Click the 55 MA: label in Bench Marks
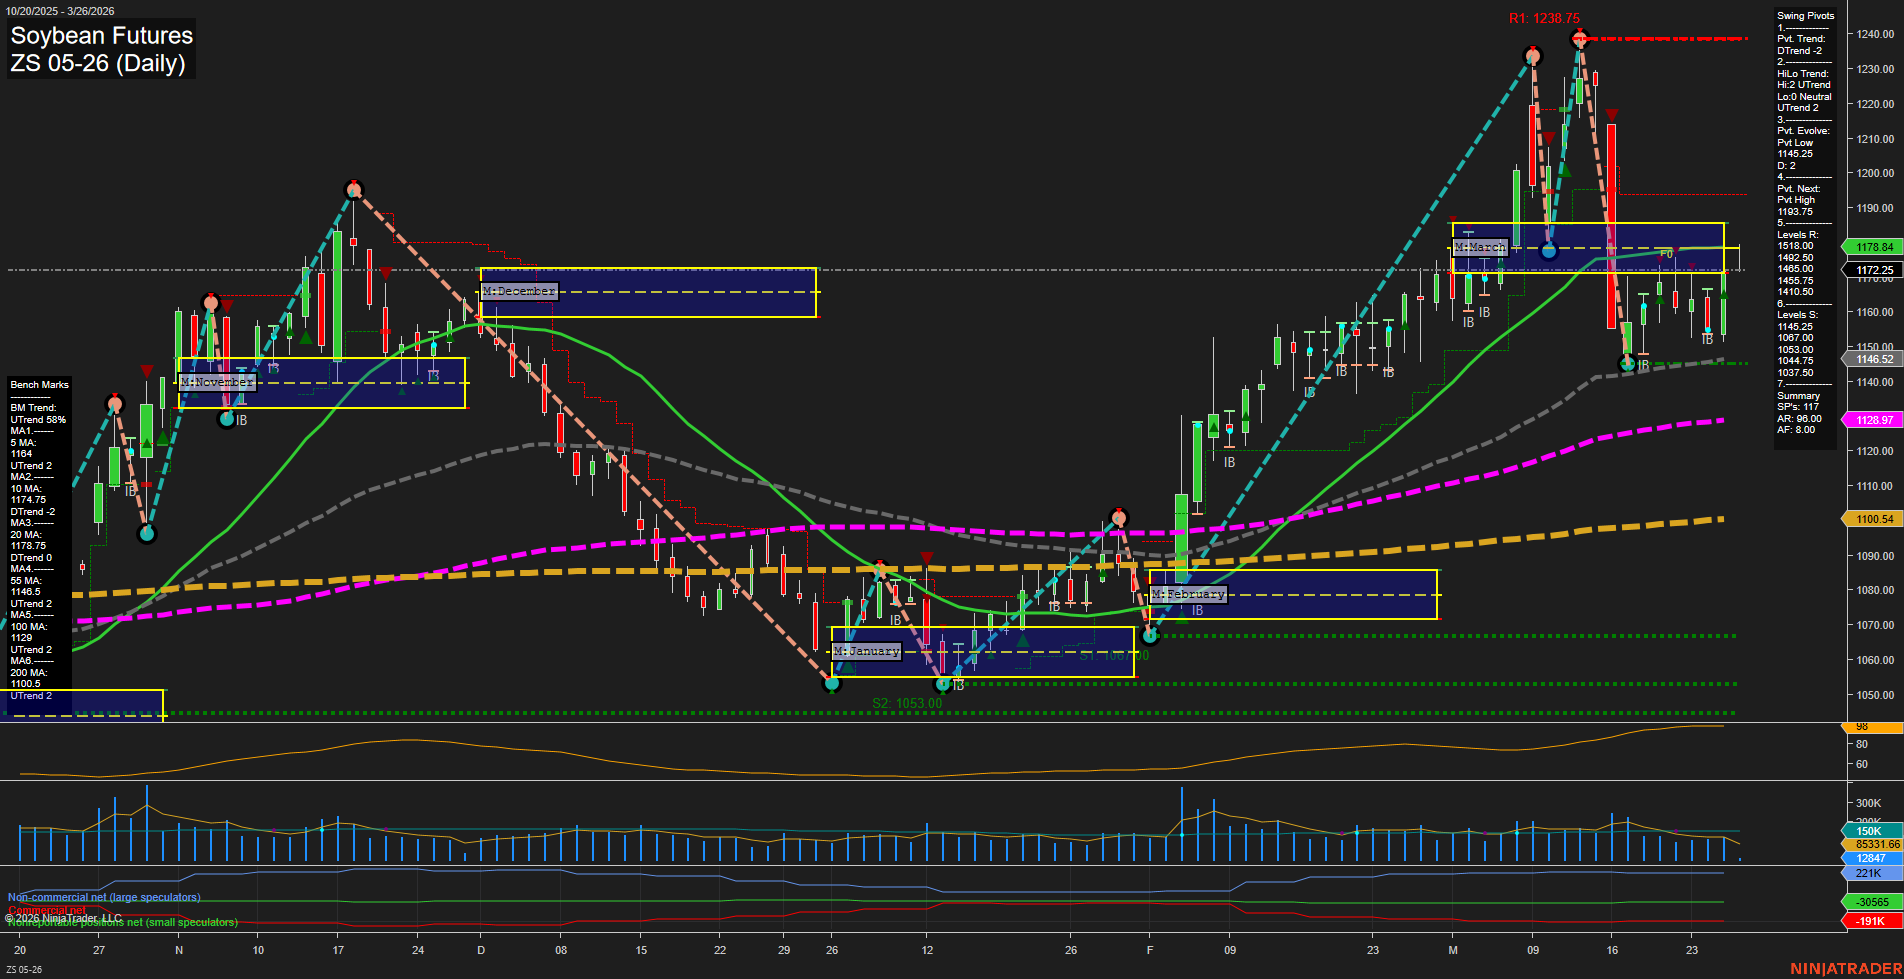1904x979 pixels. [x=26, y=581]
